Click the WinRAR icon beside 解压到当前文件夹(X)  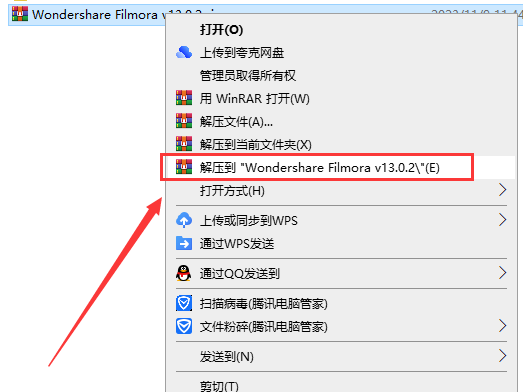pyautogui.click(x=184, y=144)
